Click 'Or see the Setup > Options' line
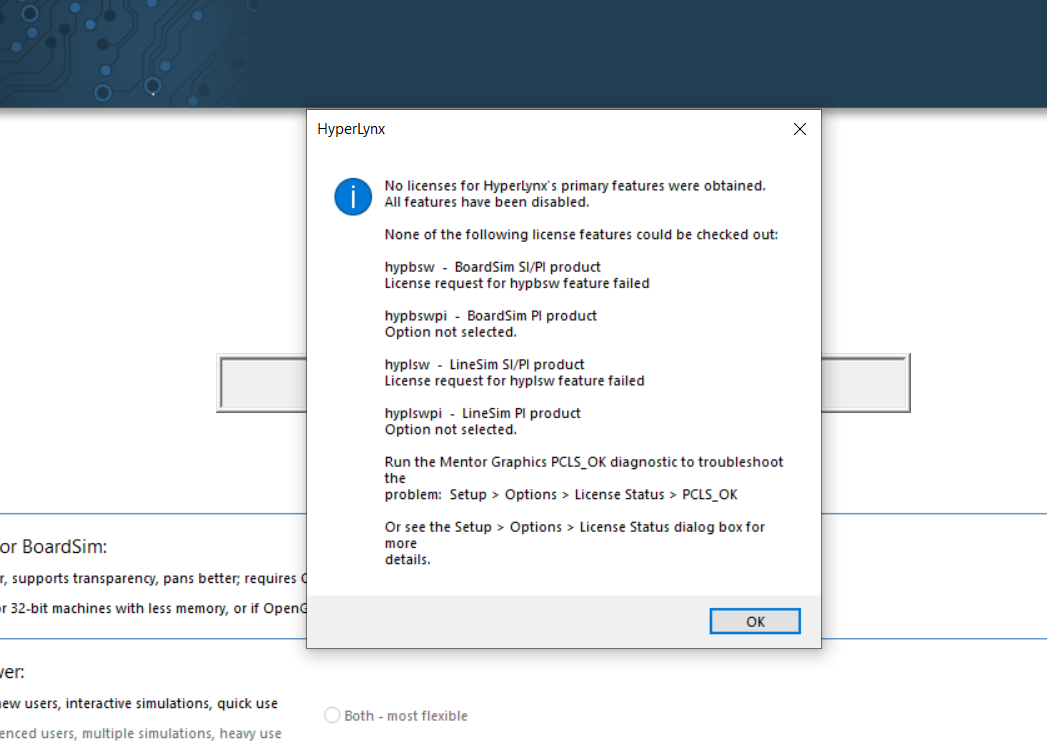1047x748 pixels. [x=574, y=527]
